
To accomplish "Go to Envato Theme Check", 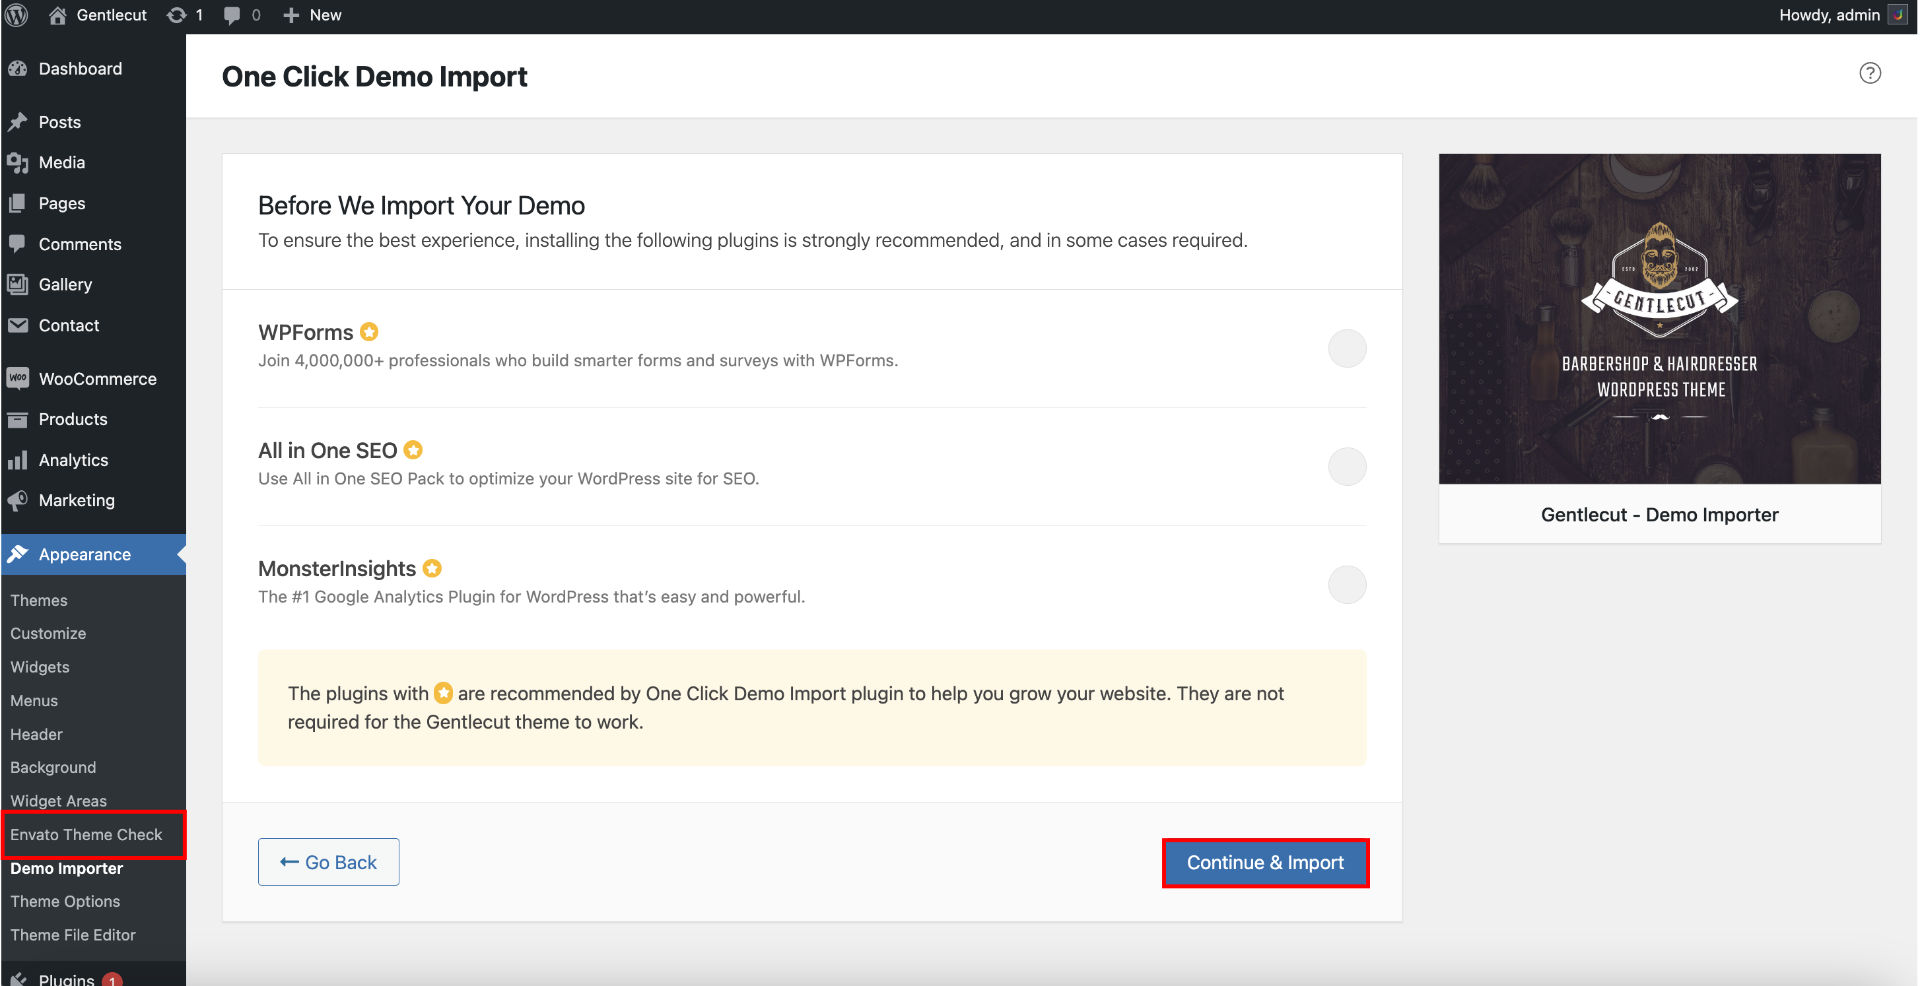I will [x=86, y=834].
